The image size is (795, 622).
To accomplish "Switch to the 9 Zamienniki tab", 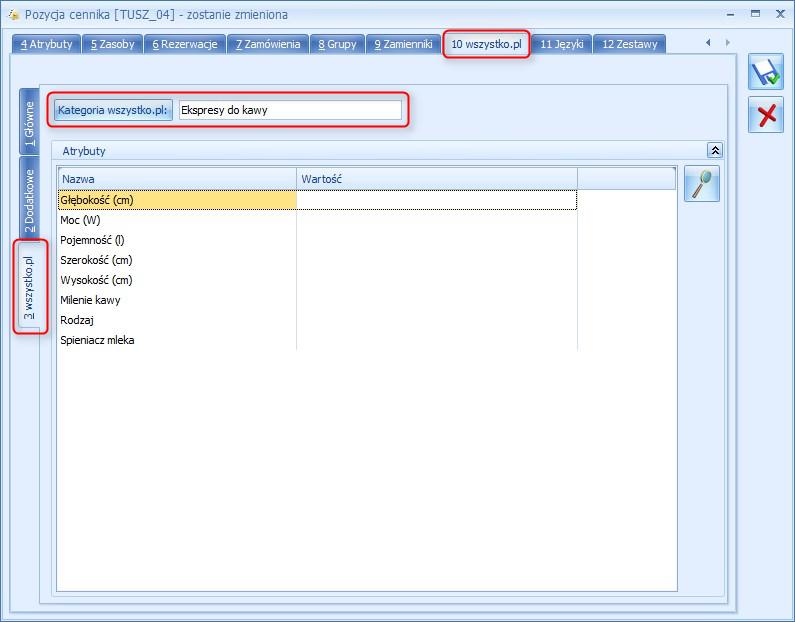I will point(403,44).
